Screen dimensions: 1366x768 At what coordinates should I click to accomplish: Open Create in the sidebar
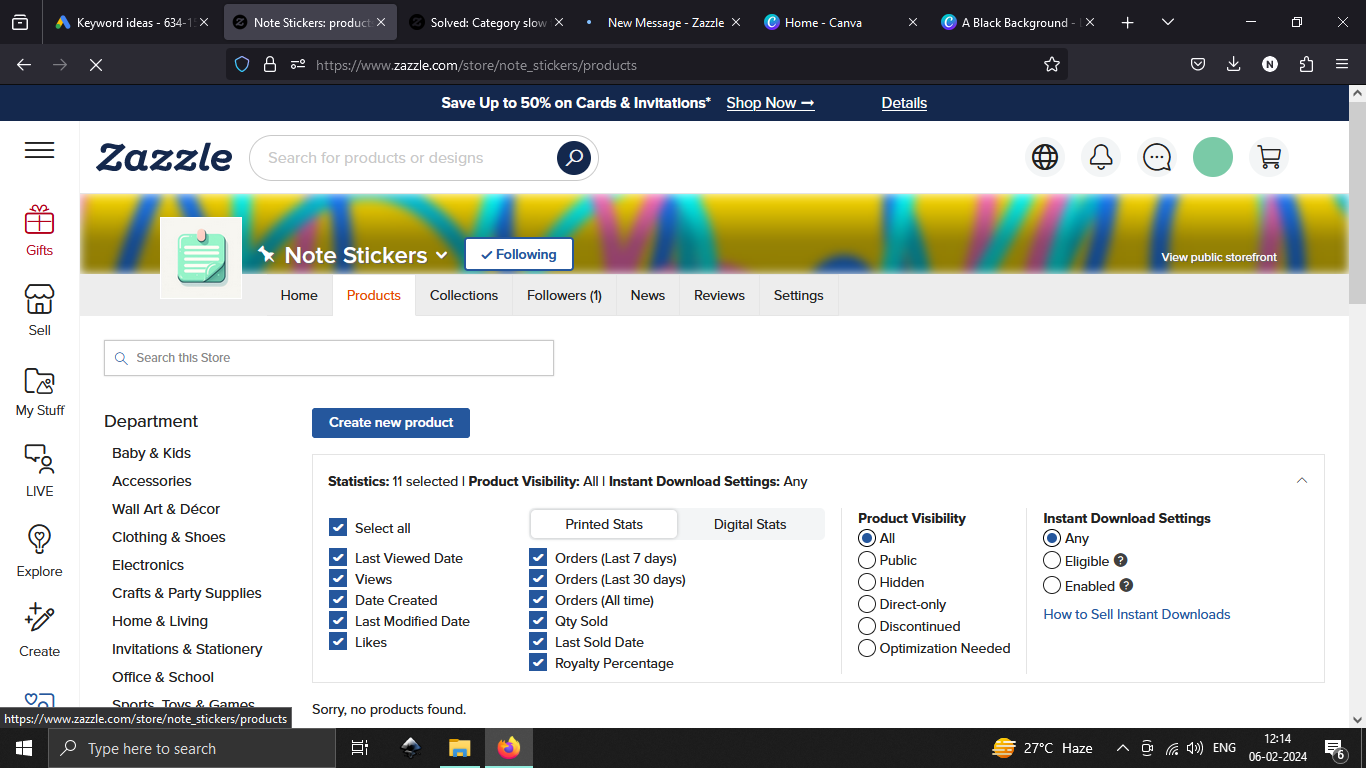(x=40, y=631)
